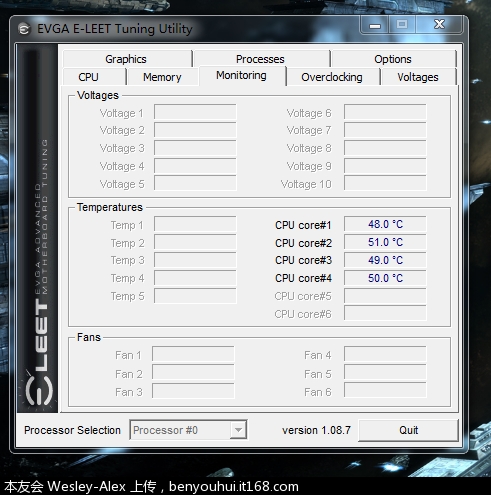
Task: Click the Fan 1 field
Action: 193,354
